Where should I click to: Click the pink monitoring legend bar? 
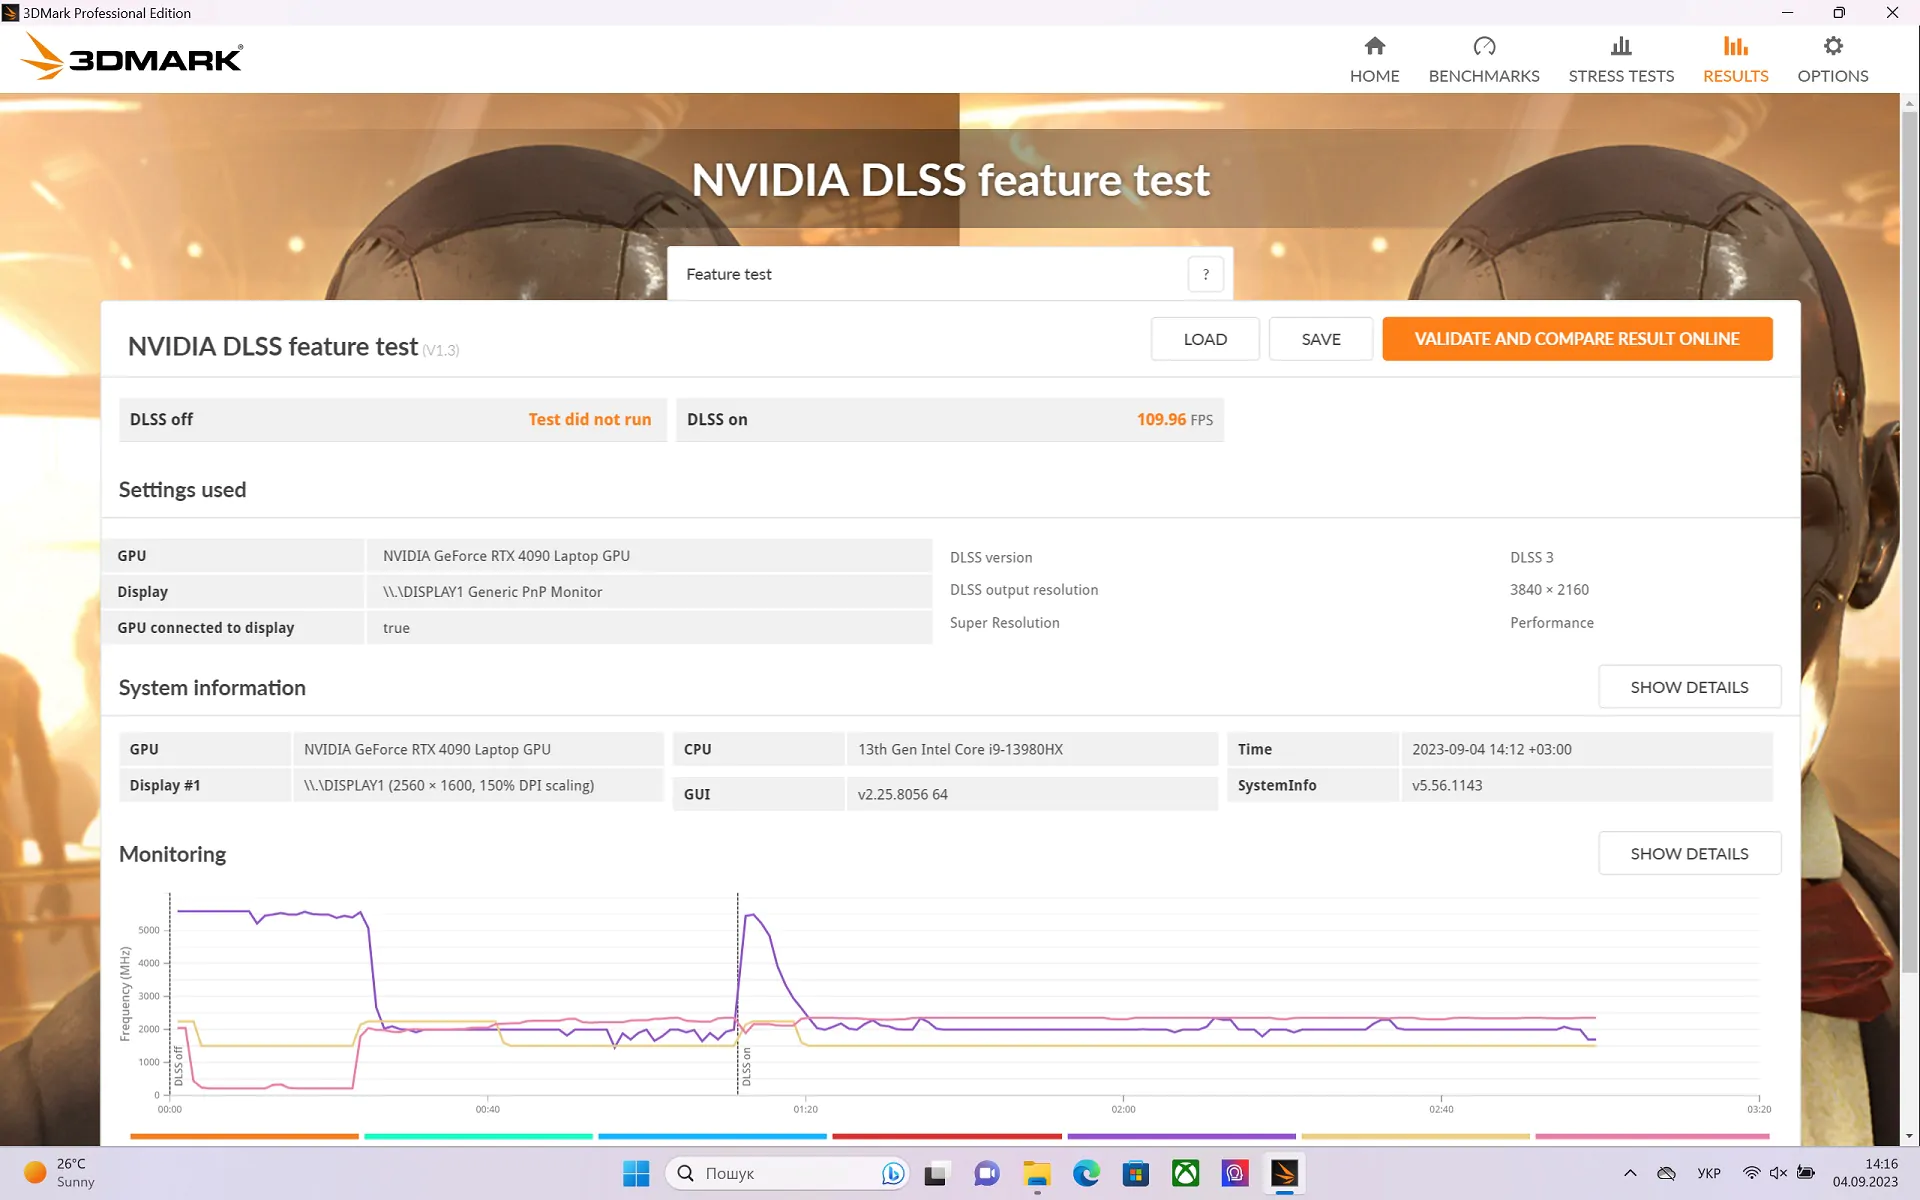[1652, 1136]
